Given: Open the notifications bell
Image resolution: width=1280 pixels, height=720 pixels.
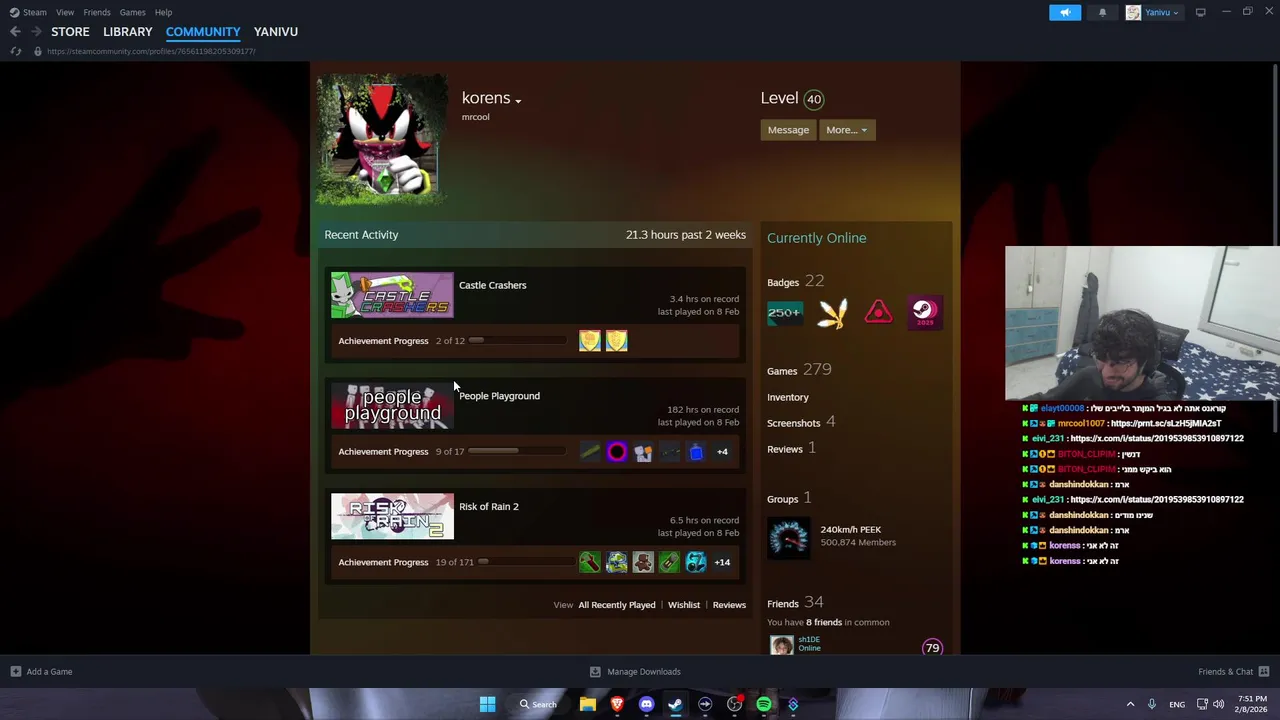Looking at the screenshot, I should [1102, 12].
